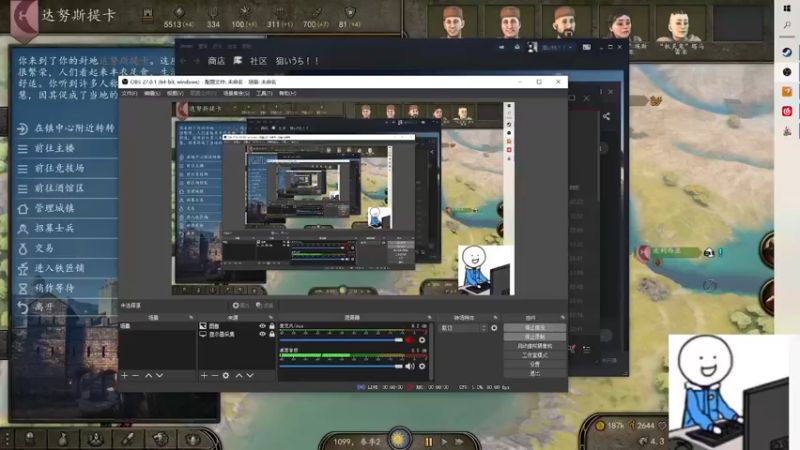Unmute the microphone with the red speaker icon
Screen dimensions: 800x450
[410, 340]
